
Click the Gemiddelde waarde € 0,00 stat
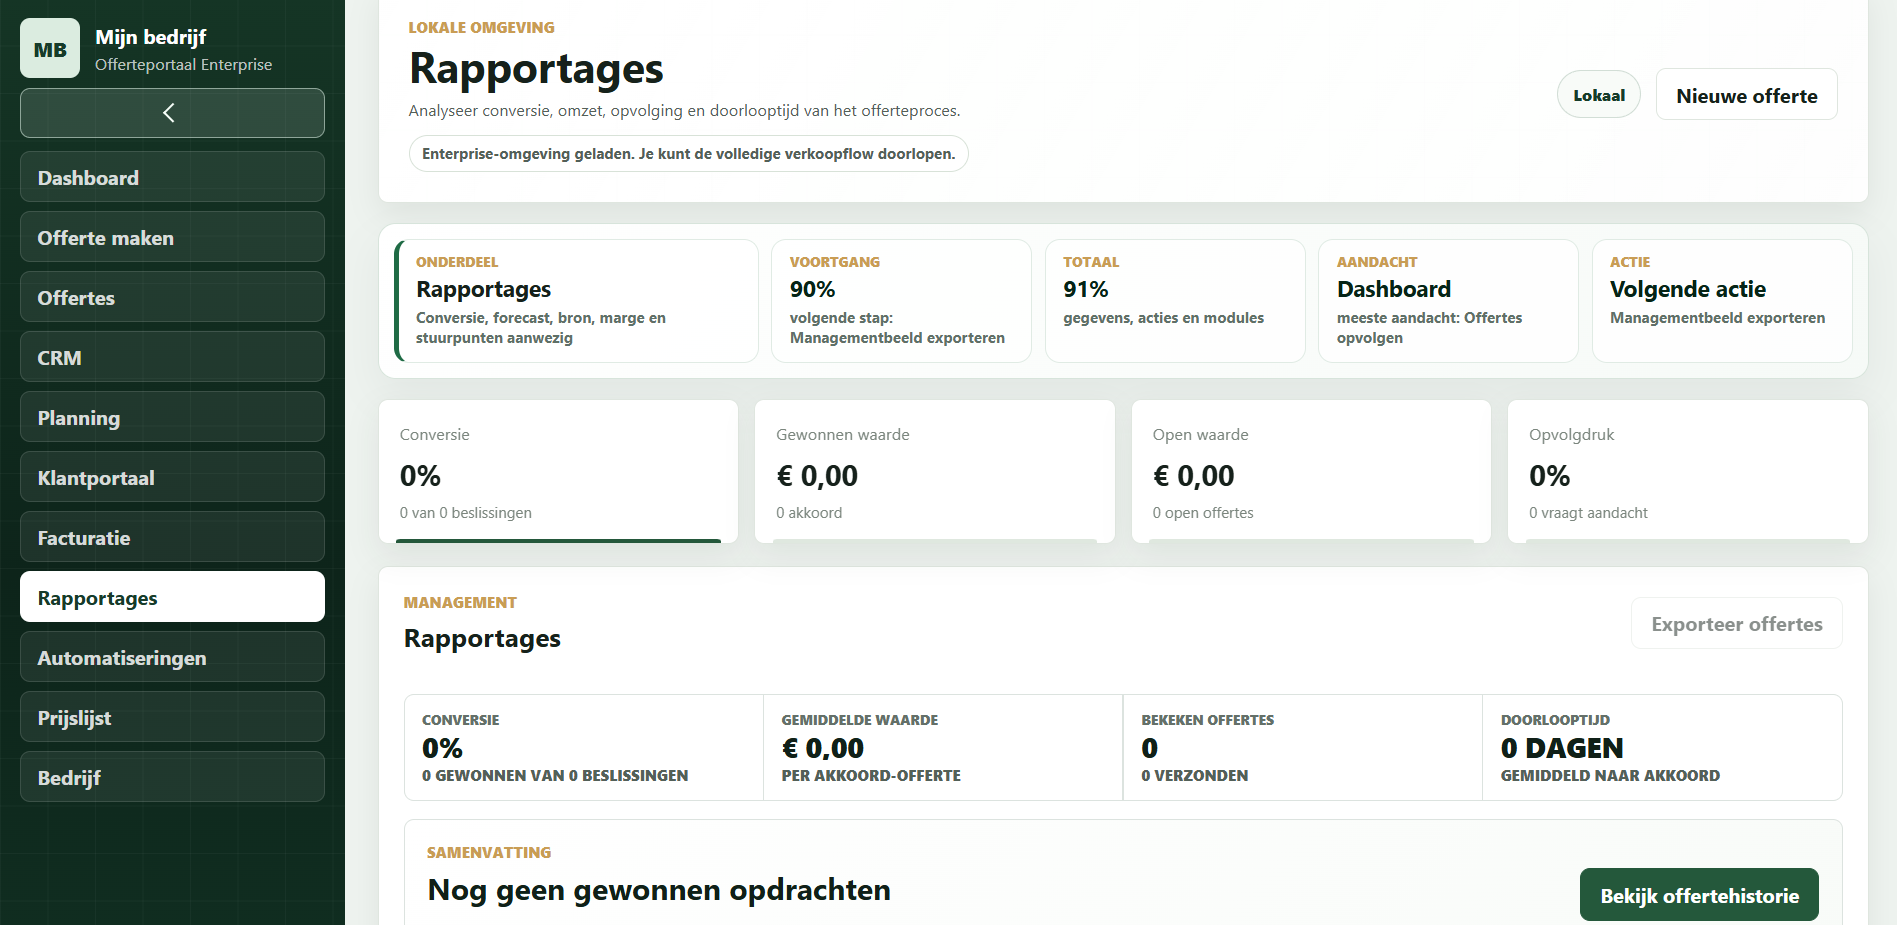pyautogui.click(x=943, y=747)
